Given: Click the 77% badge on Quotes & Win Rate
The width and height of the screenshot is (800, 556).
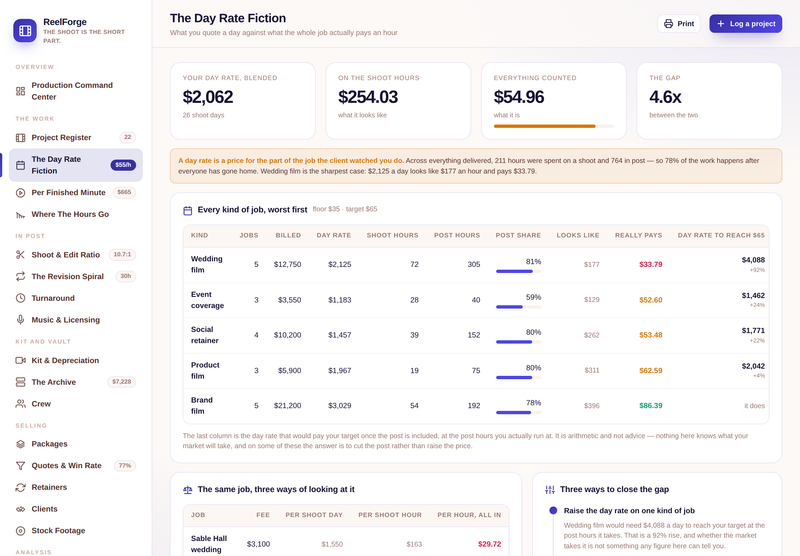Looking at the screenshot, I should (125, 465).
